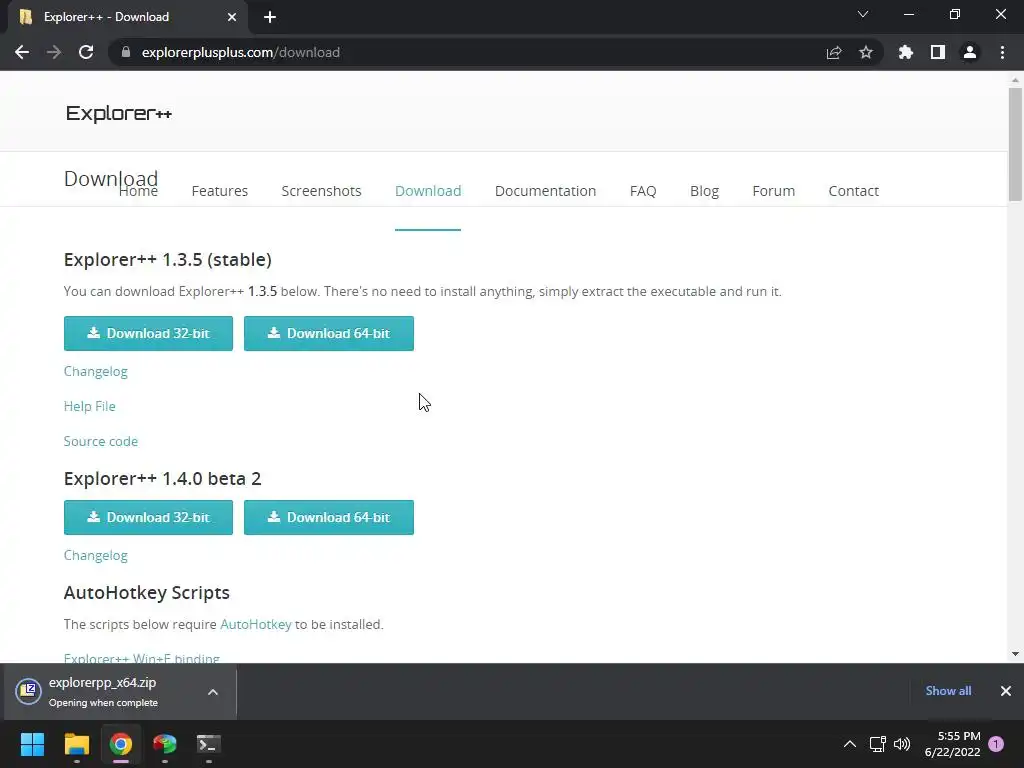The height and width of the screenshot is (768, 1024).
Task: View site info via the lock icon
Action: pyautogui.click(x=126, y=52)
